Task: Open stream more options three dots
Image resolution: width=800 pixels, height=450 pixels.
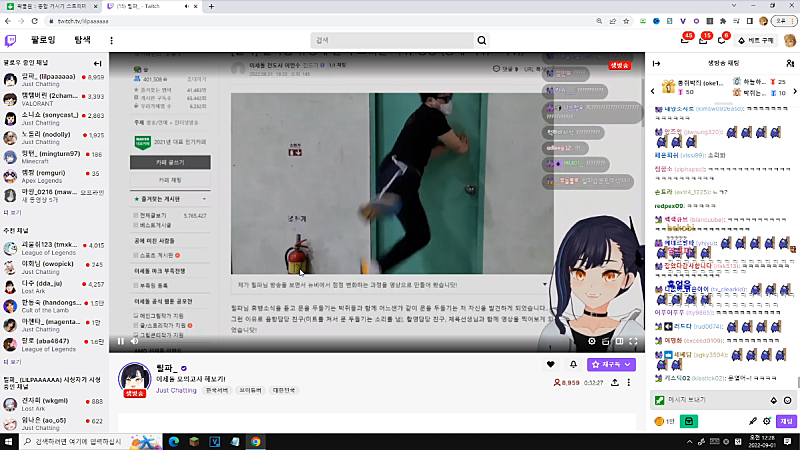Action: point(629,382)
